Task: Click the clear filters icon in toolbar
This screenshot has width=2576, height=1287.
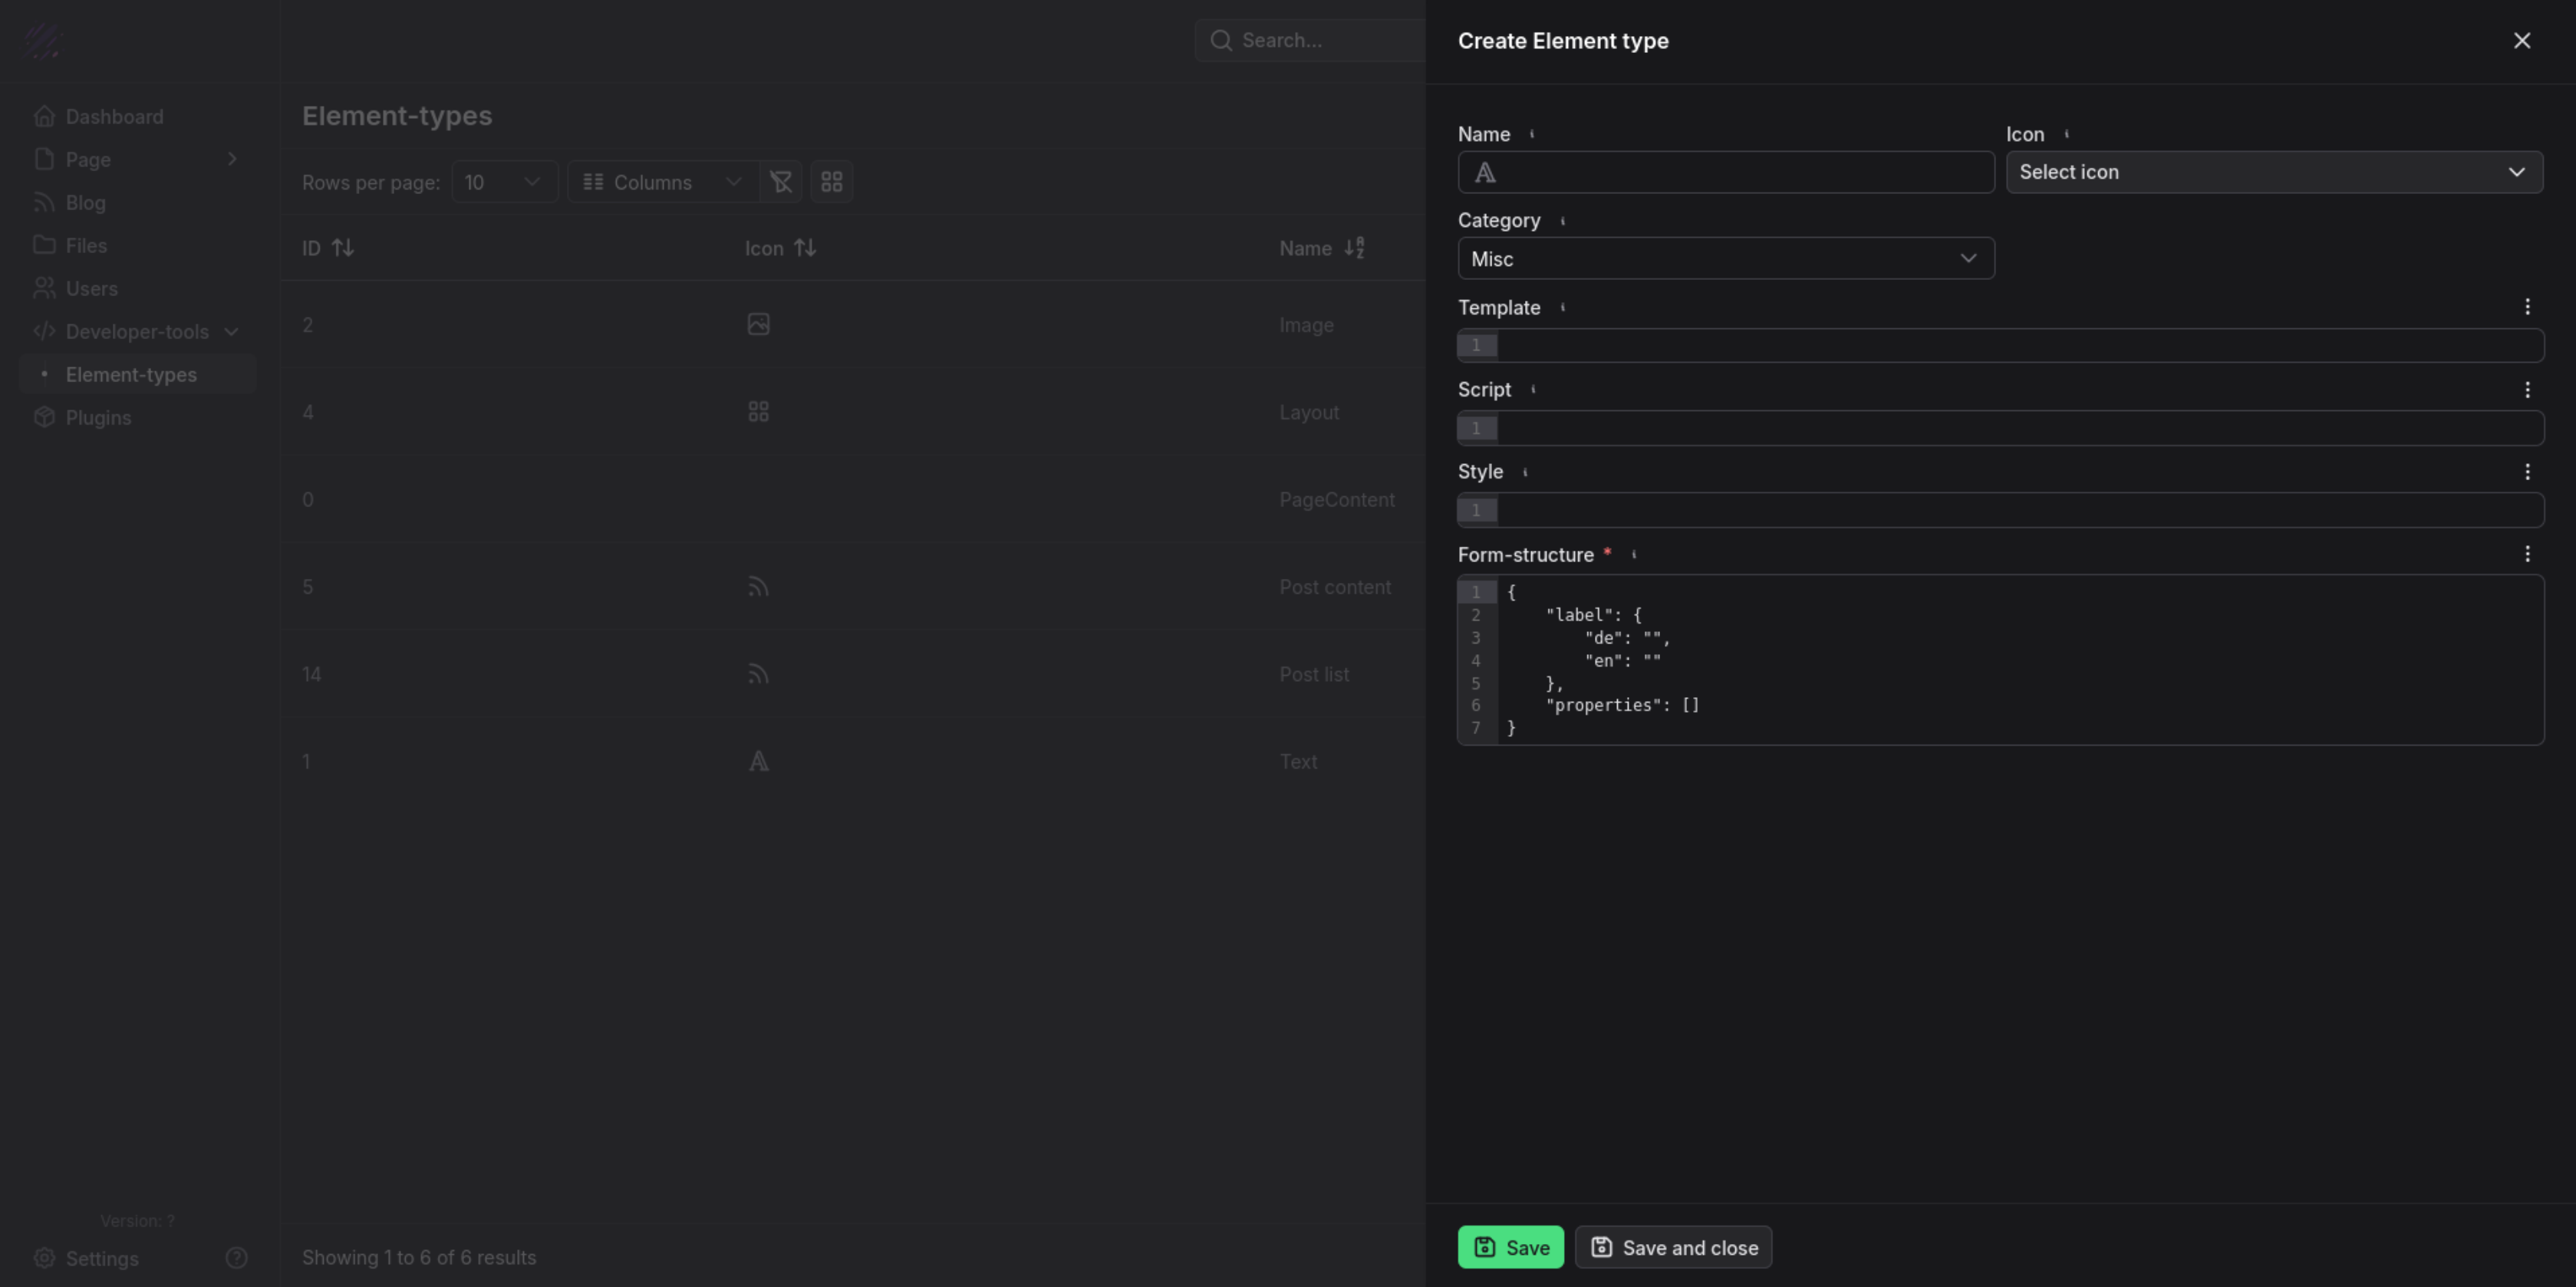Action: (780, 182)
